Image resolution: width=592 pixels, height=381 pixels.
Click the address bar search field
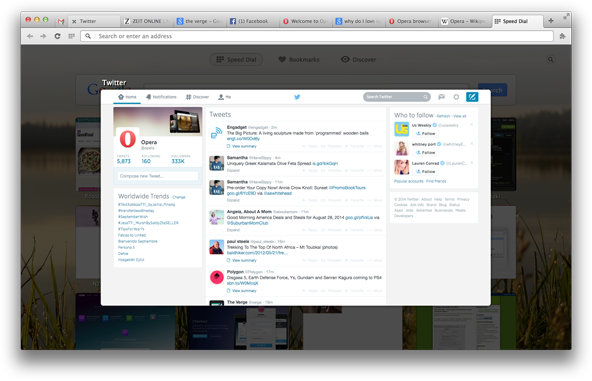tap(317, 36)
